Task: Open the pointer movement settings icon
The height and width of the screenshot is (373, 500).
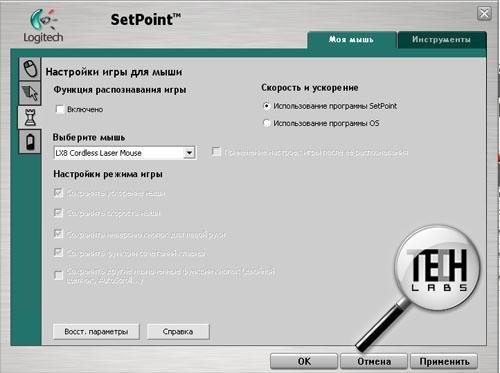Action: point(30,93)
